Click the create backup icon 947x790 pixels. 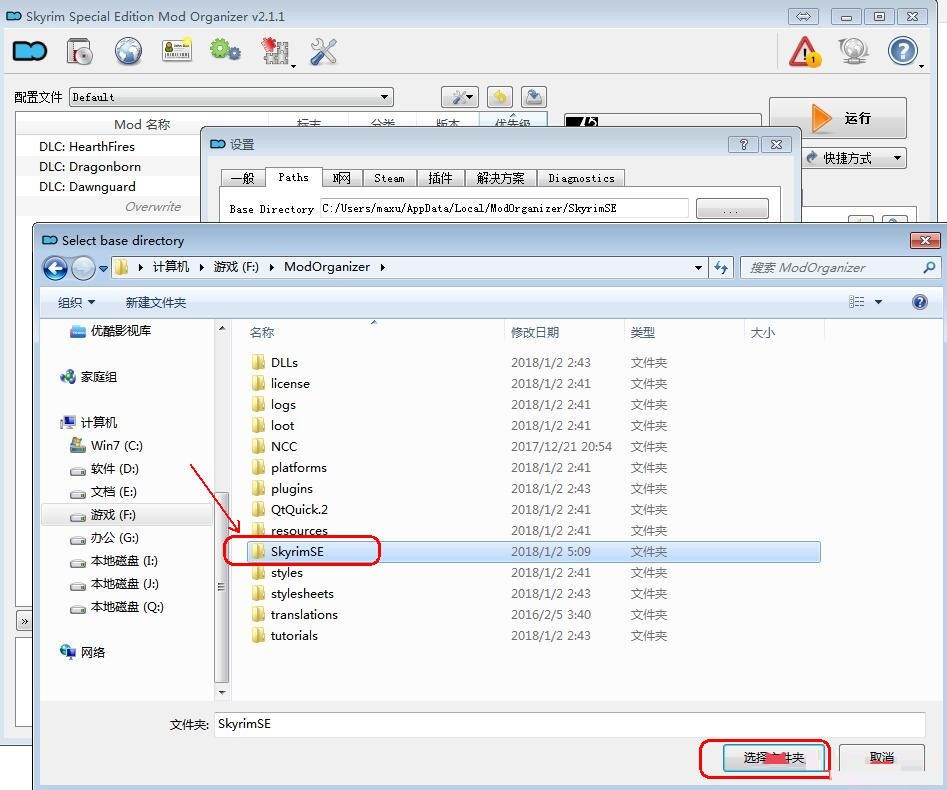(x=534, y=97)
